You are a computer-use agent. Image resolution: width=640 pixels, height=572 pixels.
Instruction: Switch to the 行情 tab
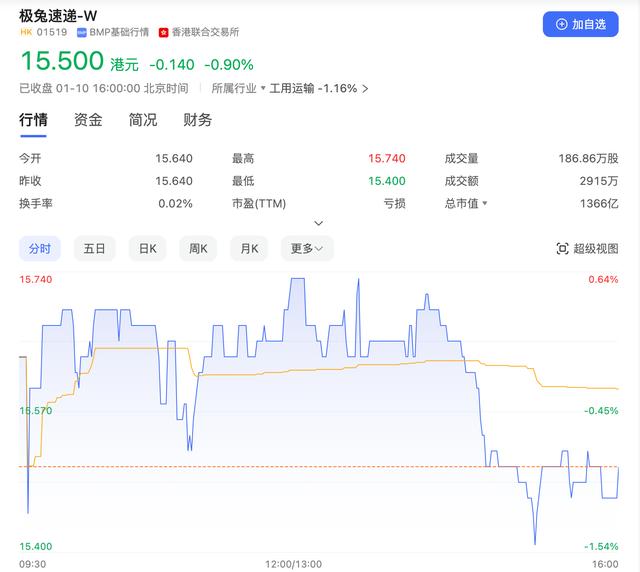(34, 120)
